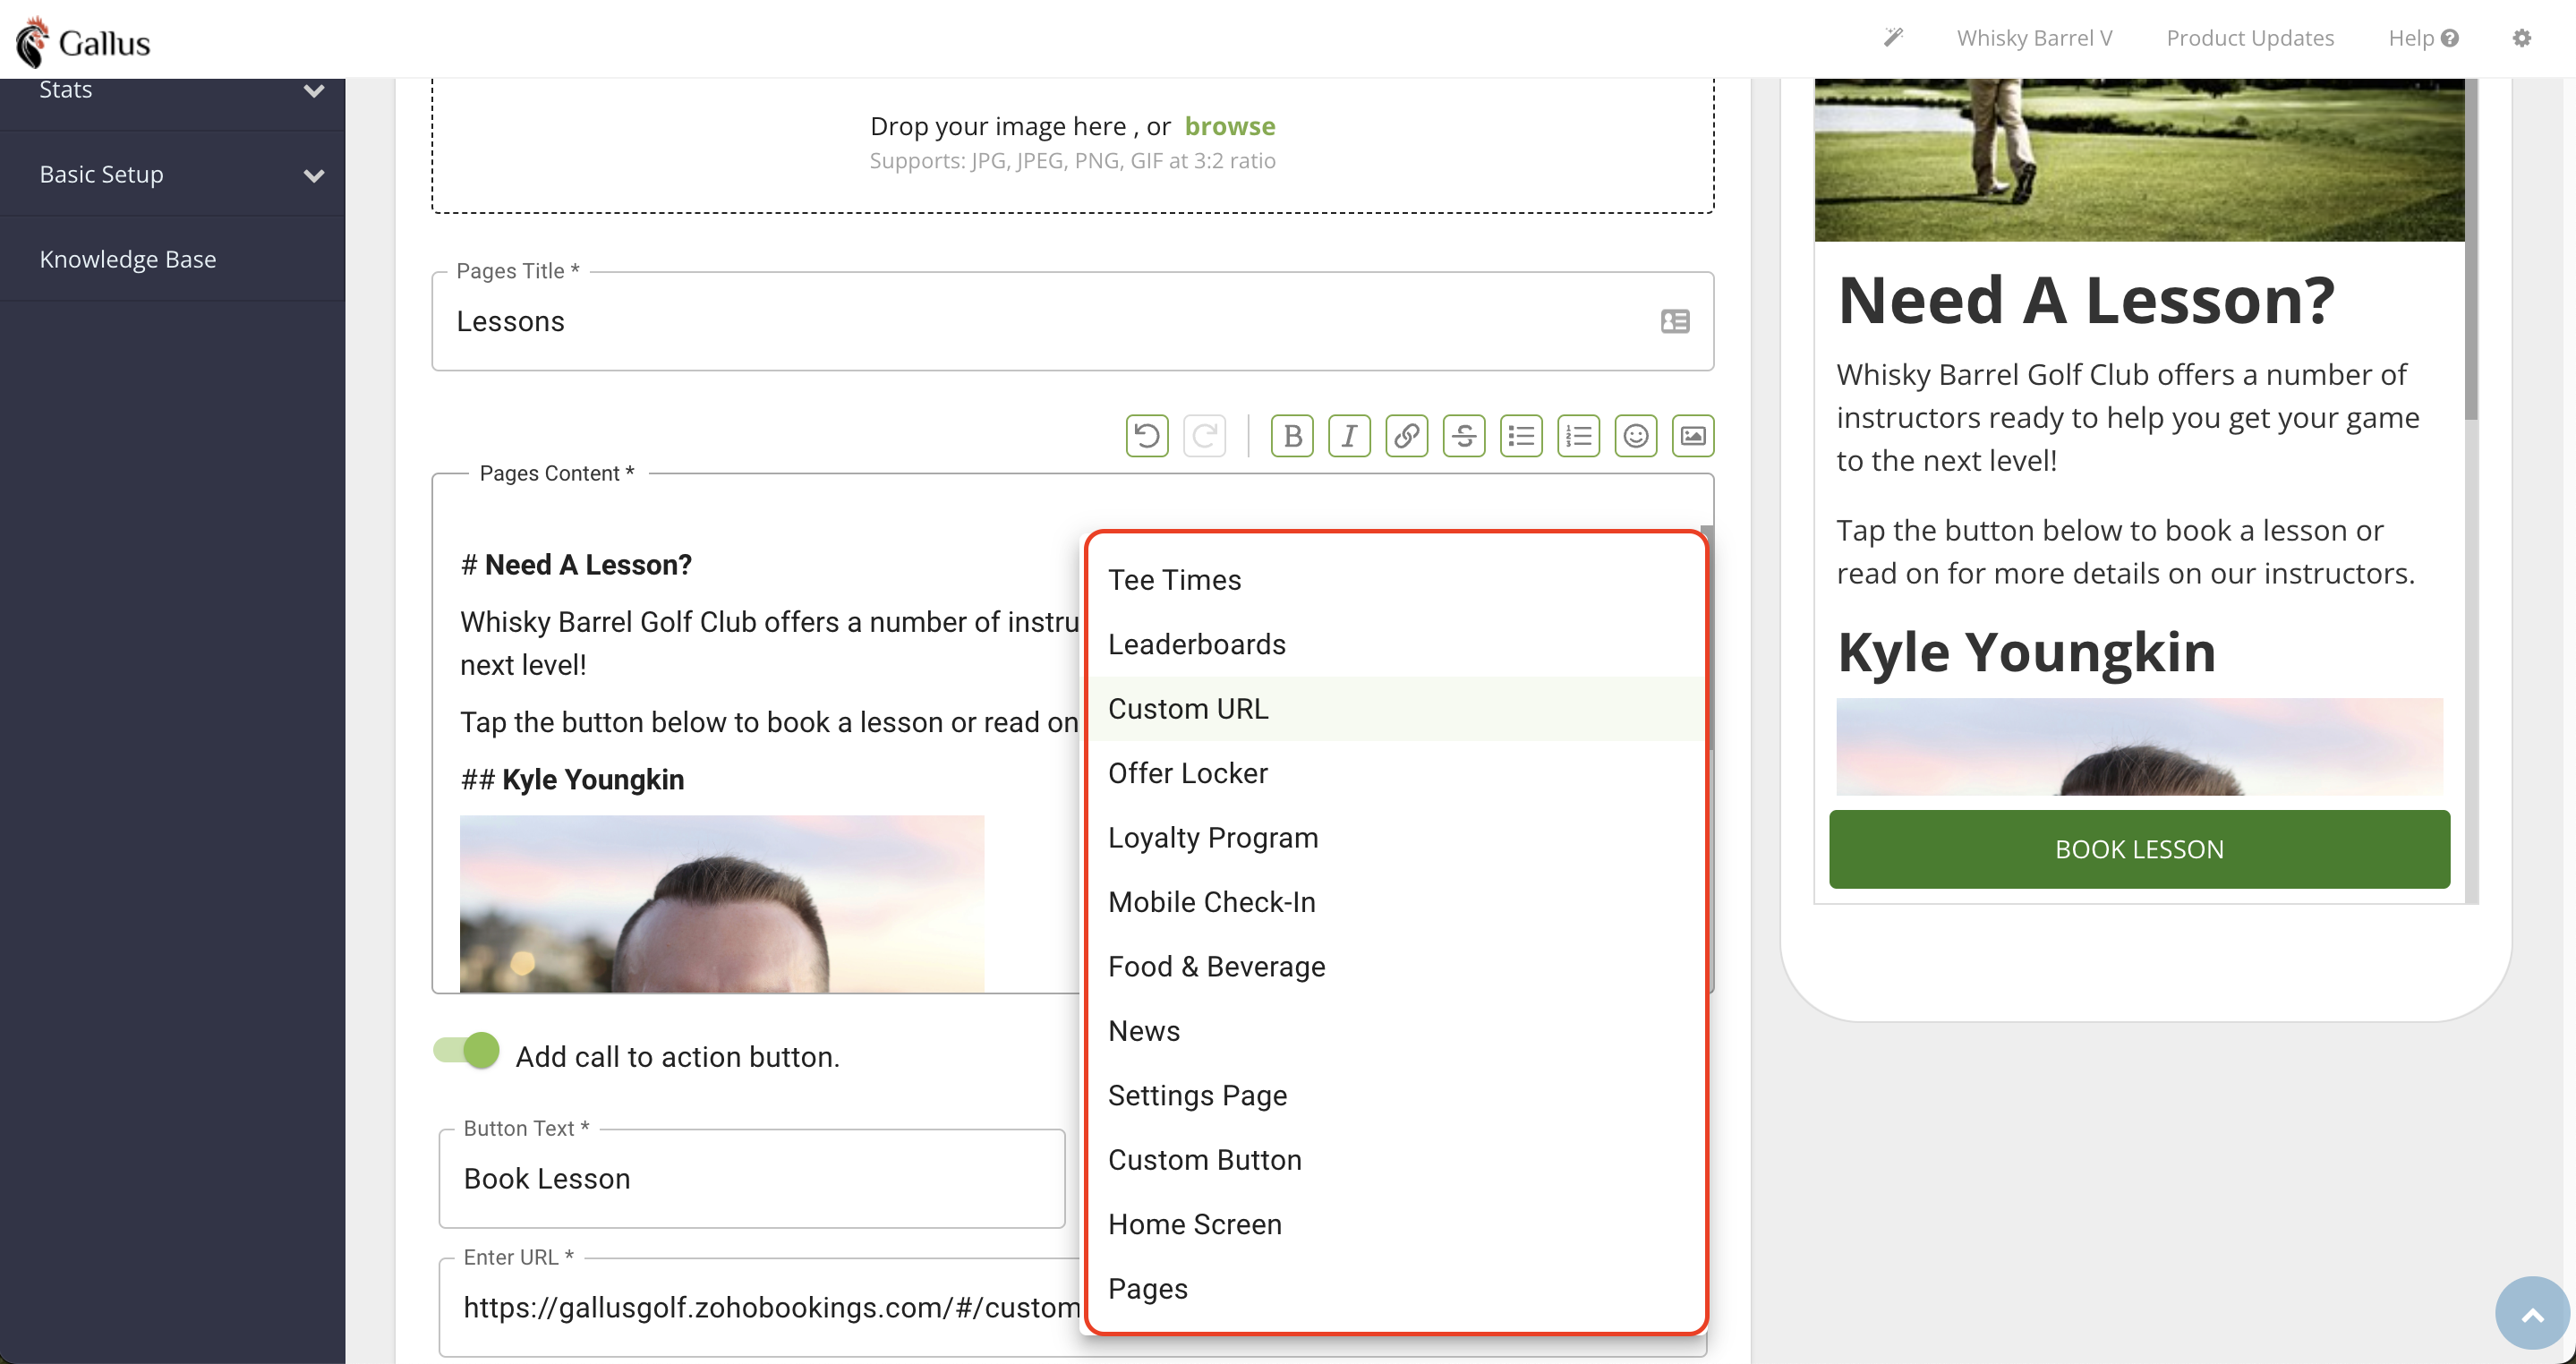This screenshot has width=2576, height=1364.
Task: Expand the Stats sidebar section
Action: coord(313,91)
